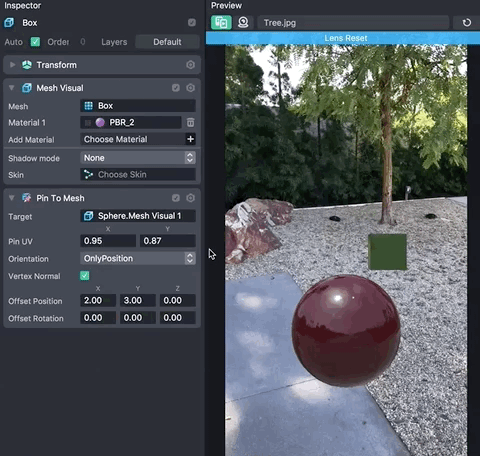The height and width of the screenshot is (456, 480).
Task: Click the Lens Reset refresh icon
Action: [x=467, y=23]
